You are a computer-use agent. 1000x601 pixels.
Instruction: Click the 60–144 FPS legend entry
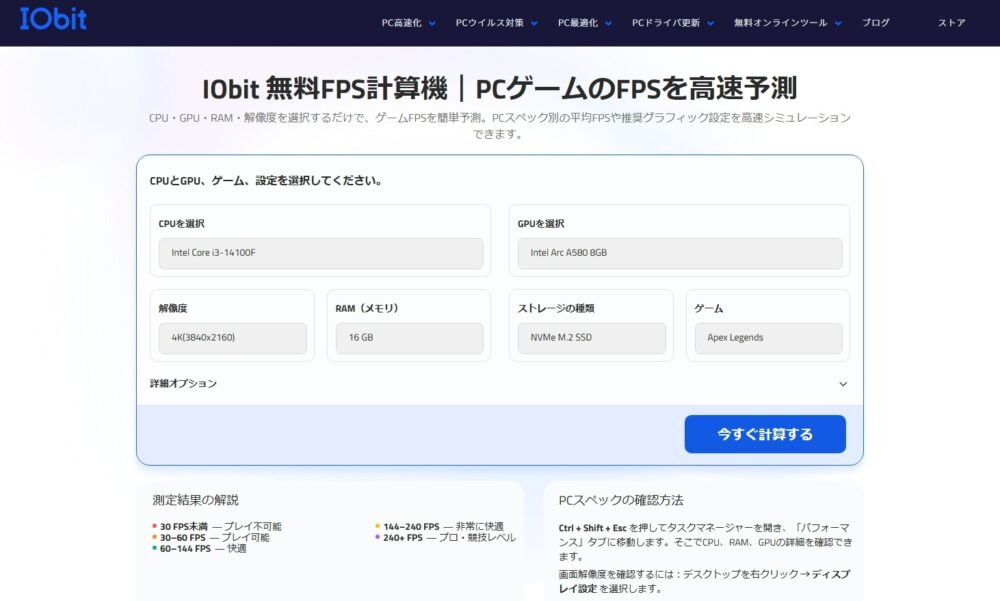[200, 549]
